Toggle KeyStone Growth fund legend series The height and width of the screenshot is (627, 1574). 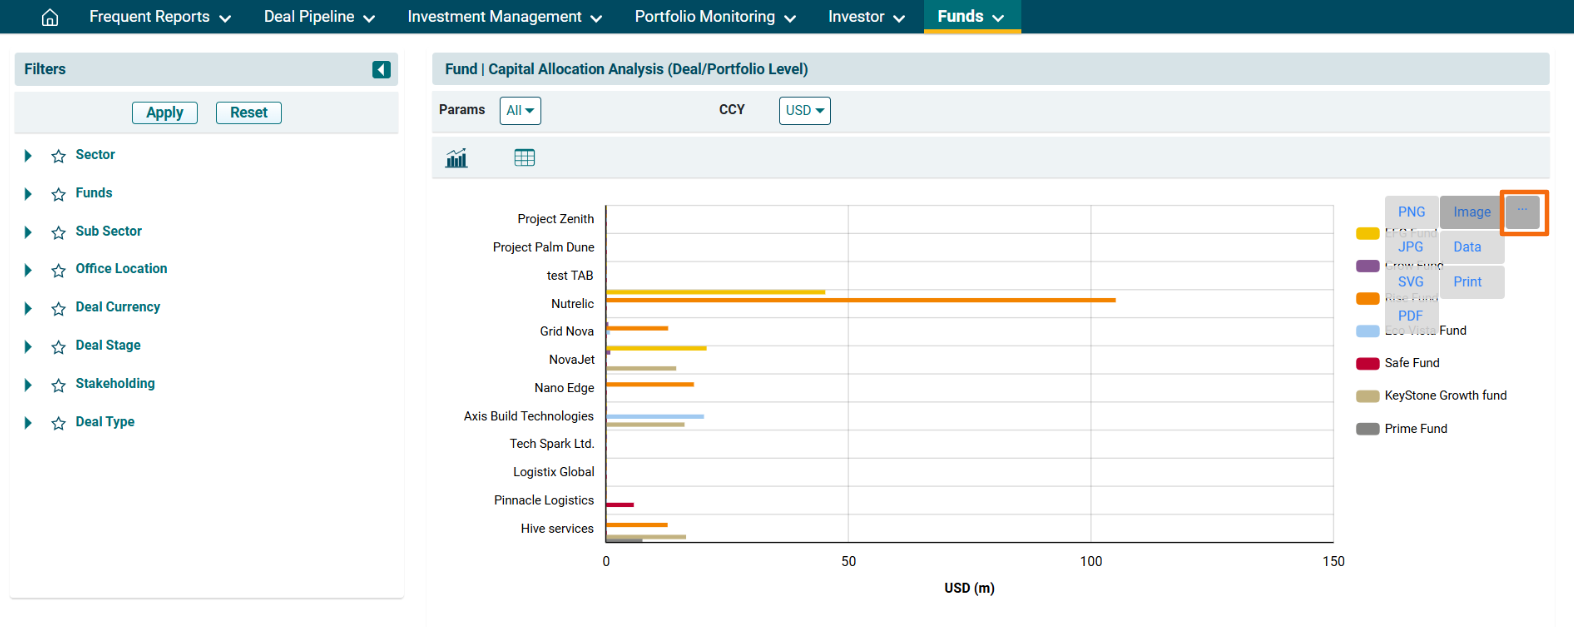coord(1444,396)
